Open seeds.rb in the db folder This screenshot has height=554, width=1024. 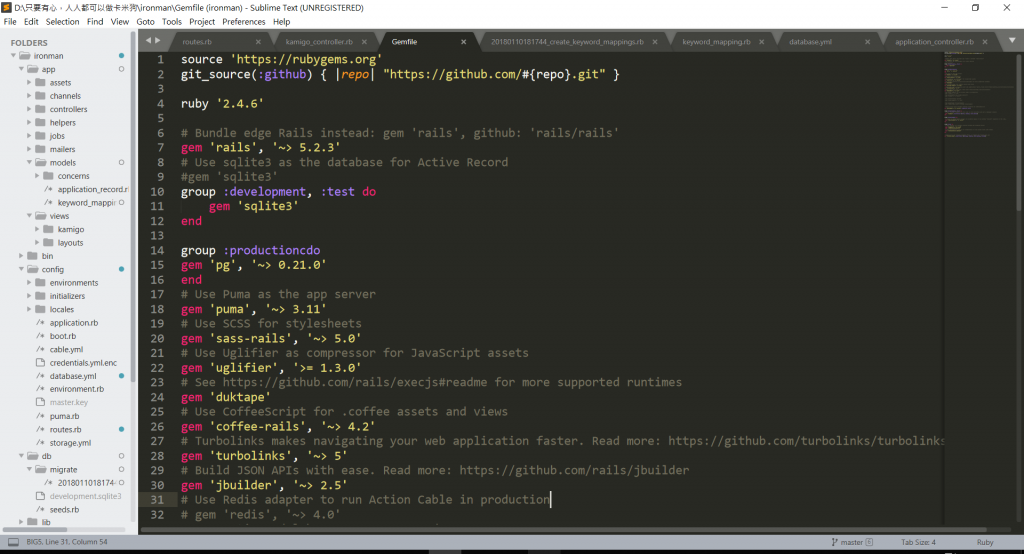point(64,510)
